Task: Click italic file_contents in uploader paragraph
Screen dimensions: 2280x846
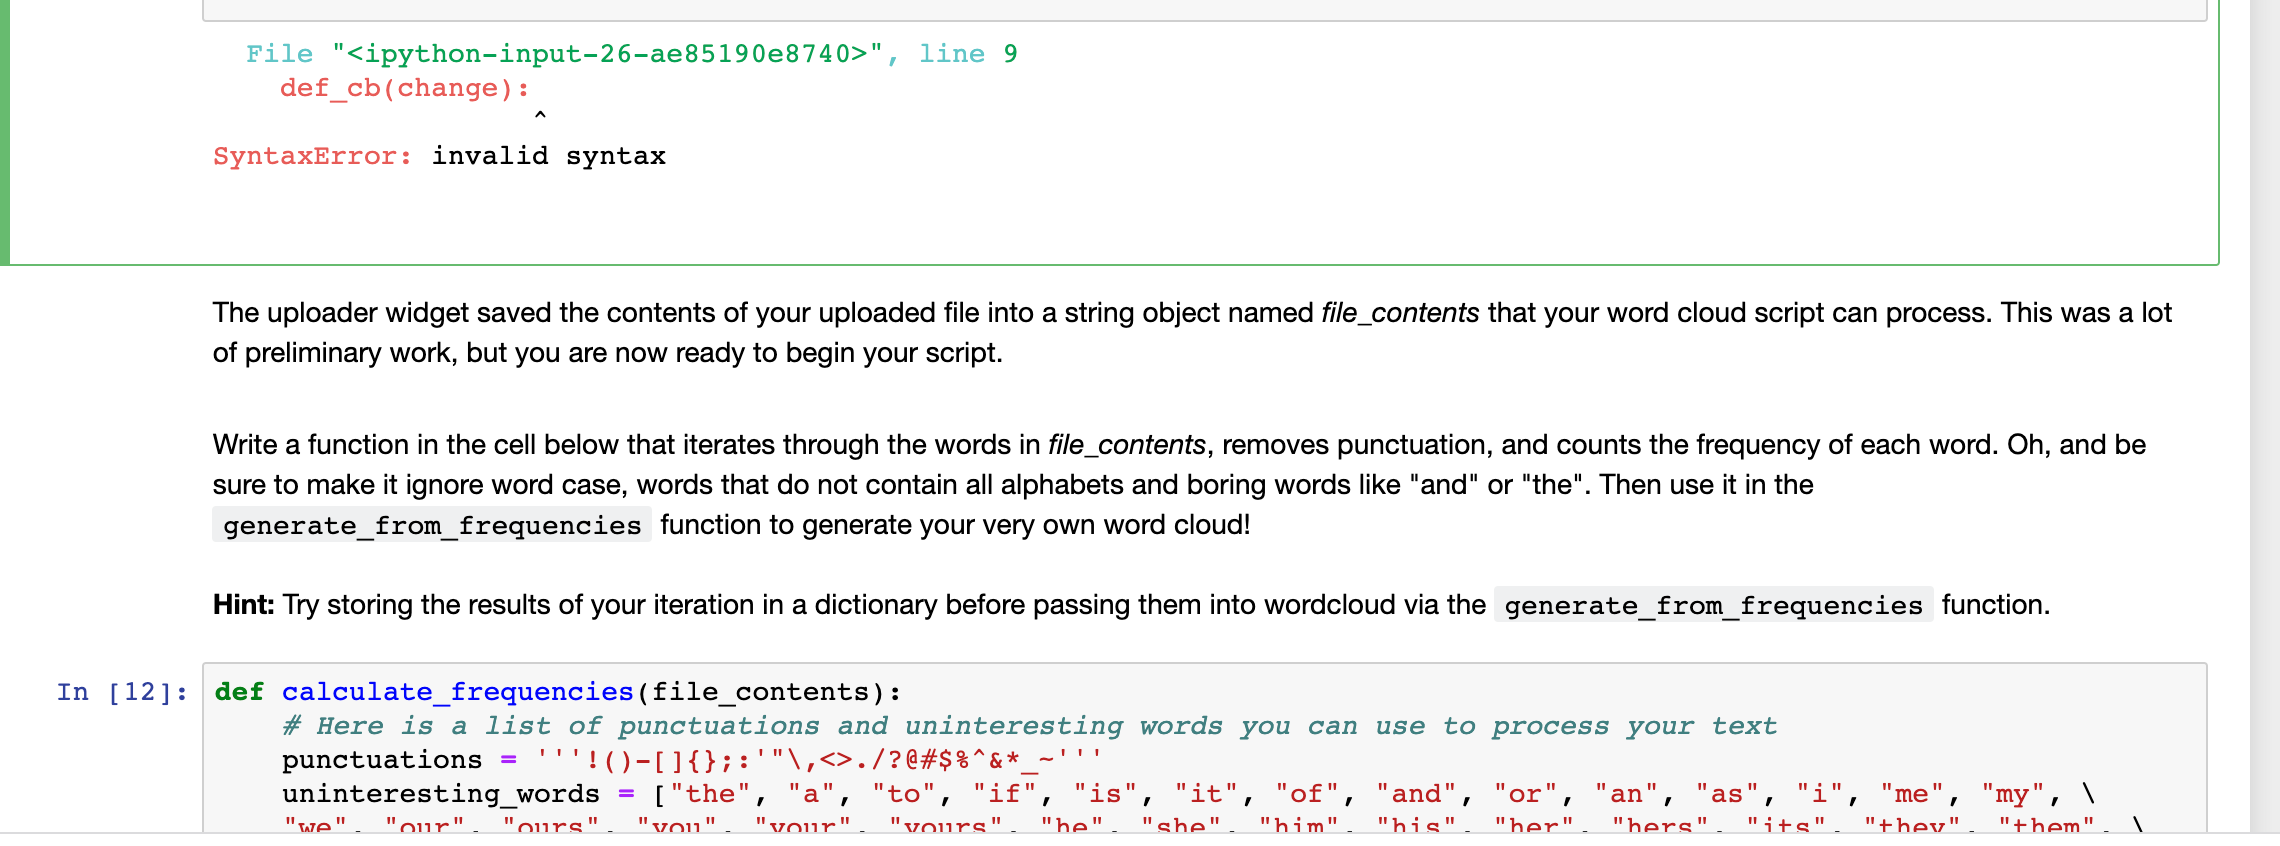Action: [1400, 313]
